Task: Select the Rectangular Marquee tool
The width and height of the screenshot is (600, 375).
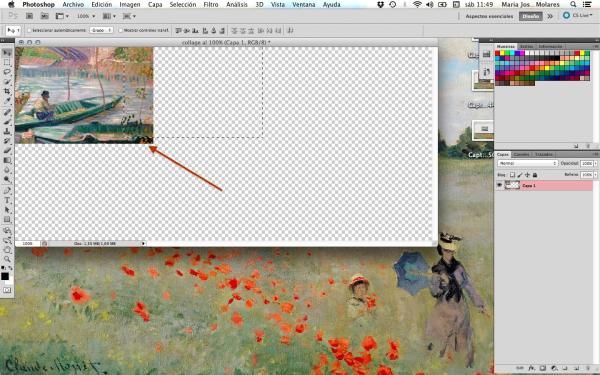Action: [x=7, y=62]
